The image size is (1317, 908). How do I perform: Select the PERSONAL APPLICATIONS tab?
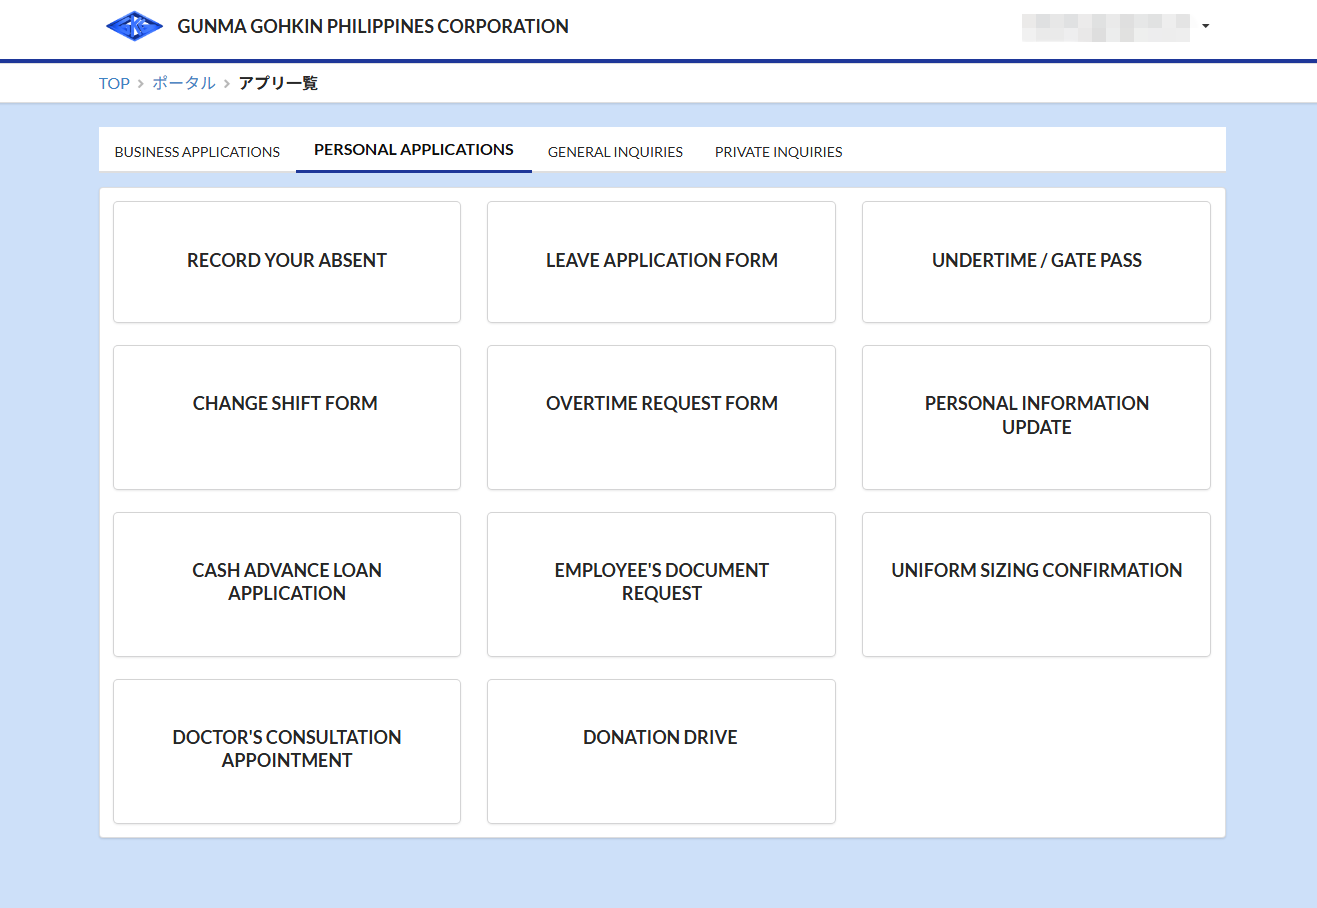(413, 149)
